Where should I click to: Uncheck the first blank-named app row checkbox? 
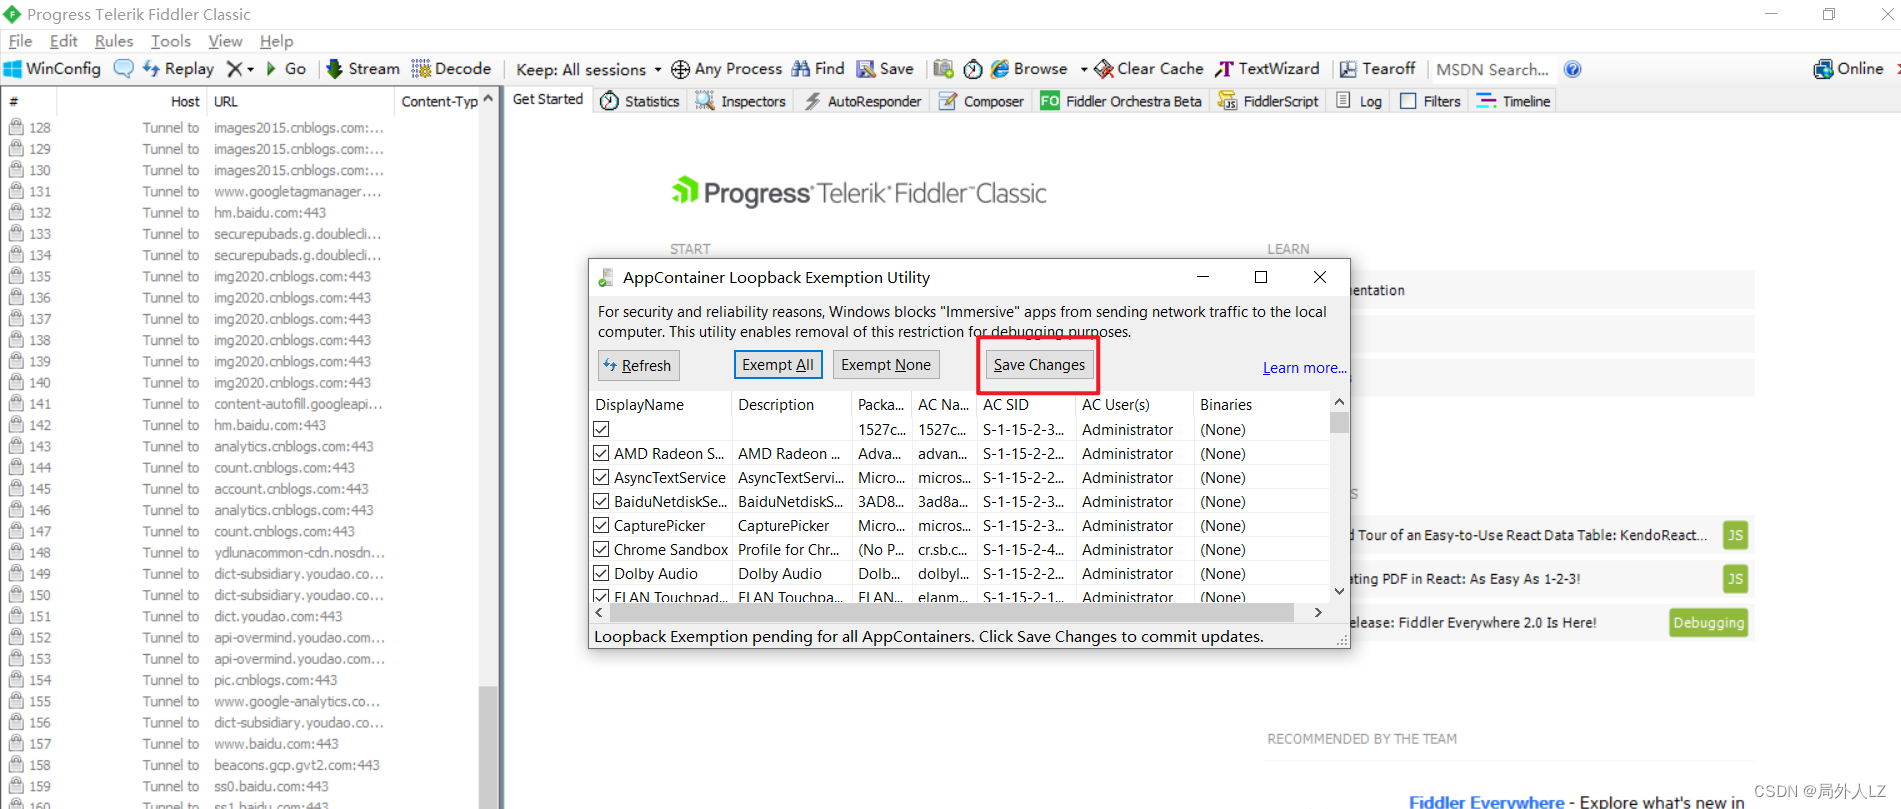(601, 429)
